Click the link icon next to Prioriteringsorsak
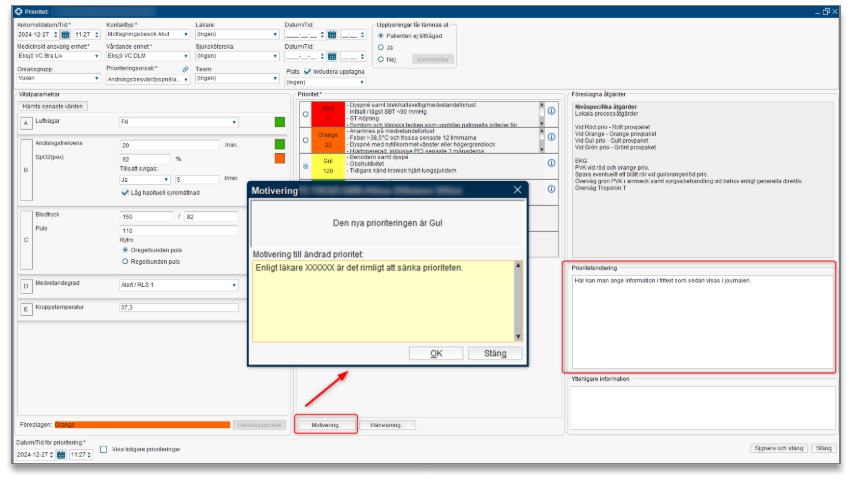Image resolution: width=854 pixels, height=482 pixels. (184, 68)
